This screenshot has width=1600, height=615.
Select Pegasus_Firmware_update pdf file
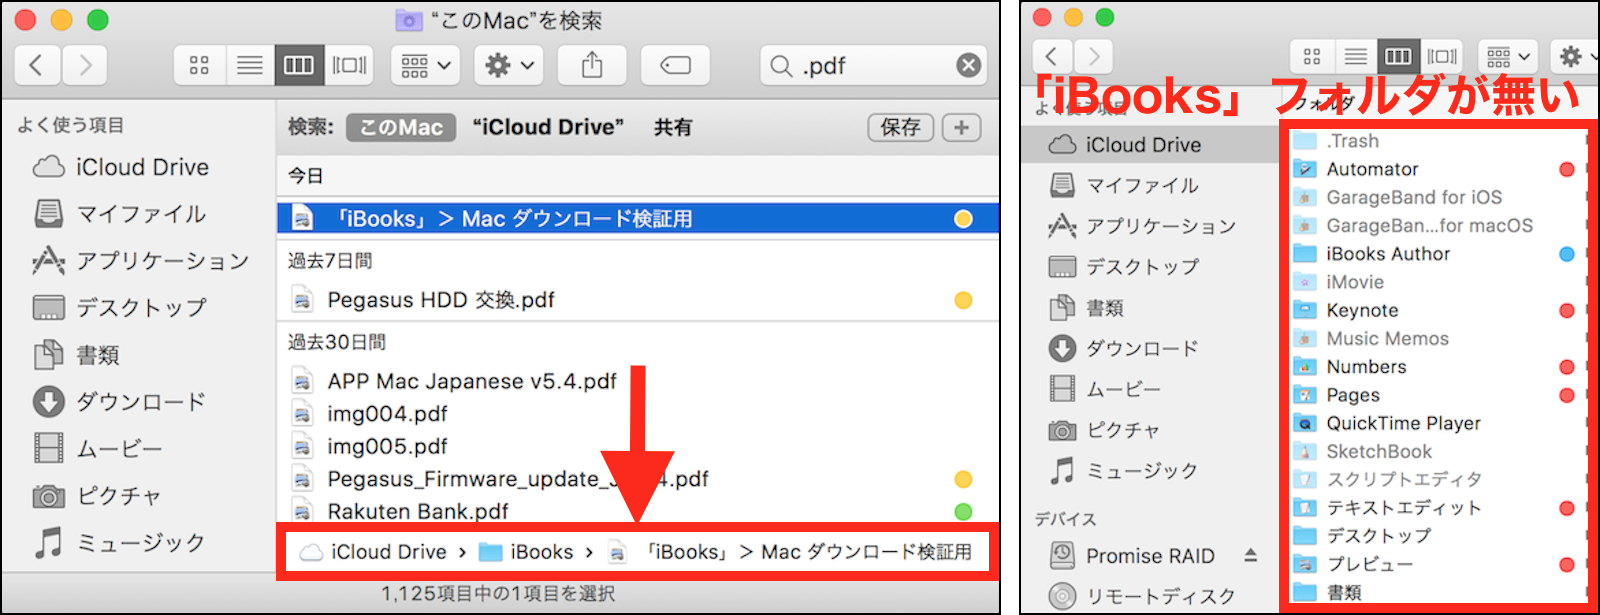point(638,479)
